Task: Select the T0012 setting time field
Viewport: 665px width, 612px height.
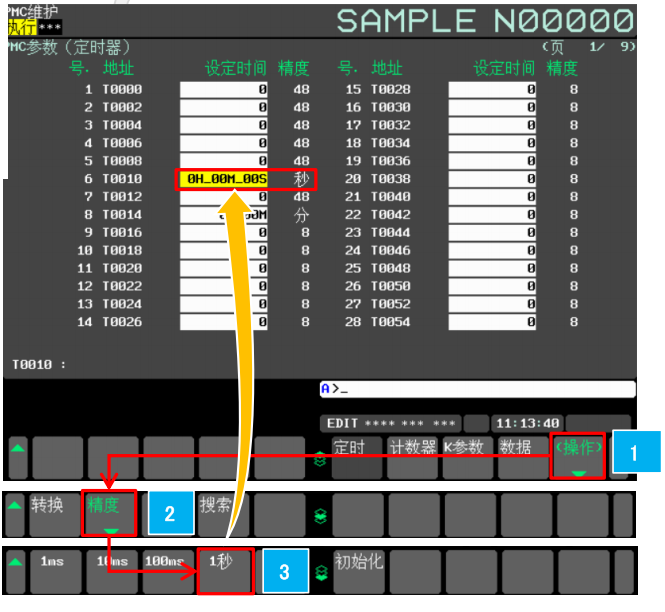Action: click(224, 197)
